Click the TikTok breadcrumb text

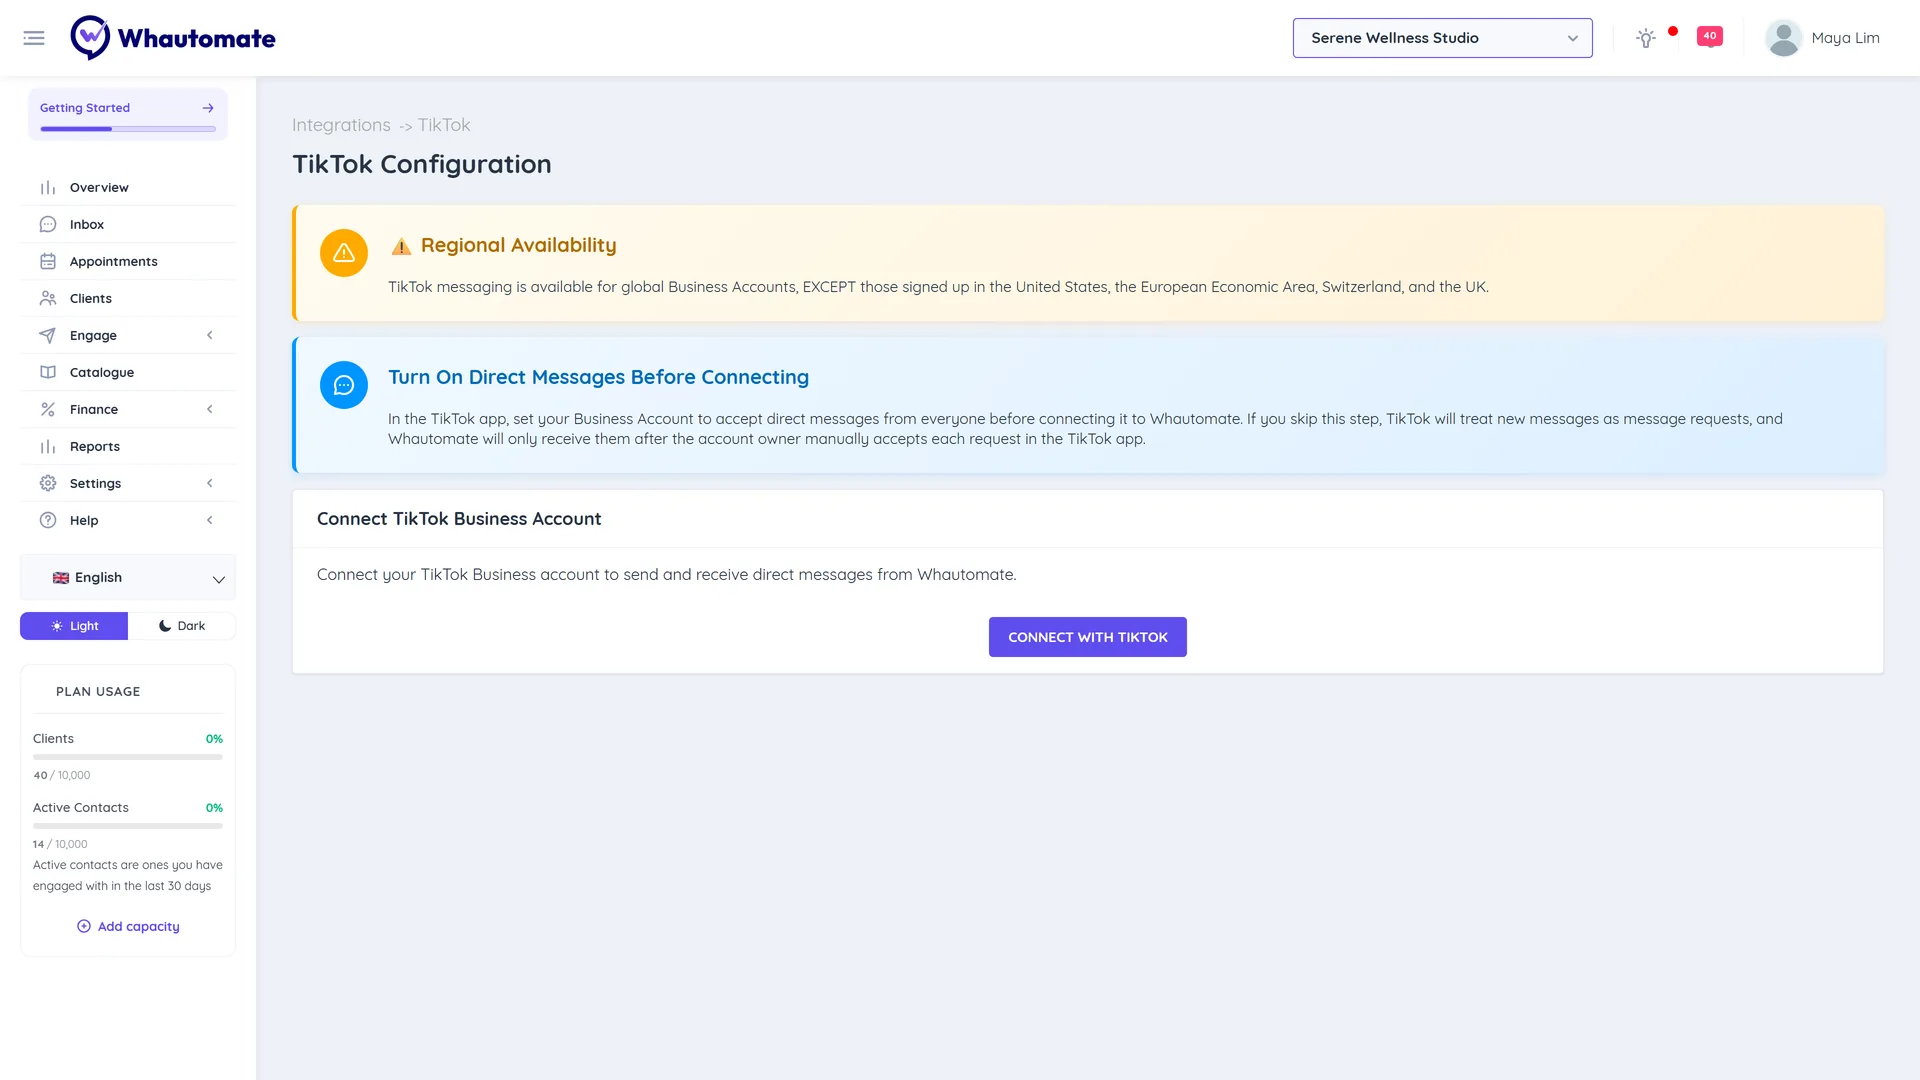click(444, 125)
